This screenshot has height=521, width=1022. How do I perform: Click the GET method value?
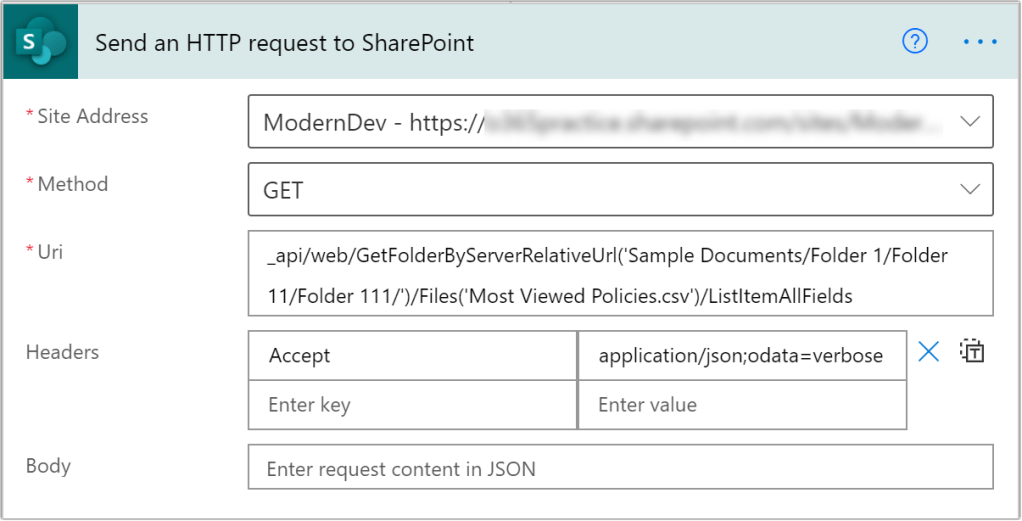(x=284, y=190)
